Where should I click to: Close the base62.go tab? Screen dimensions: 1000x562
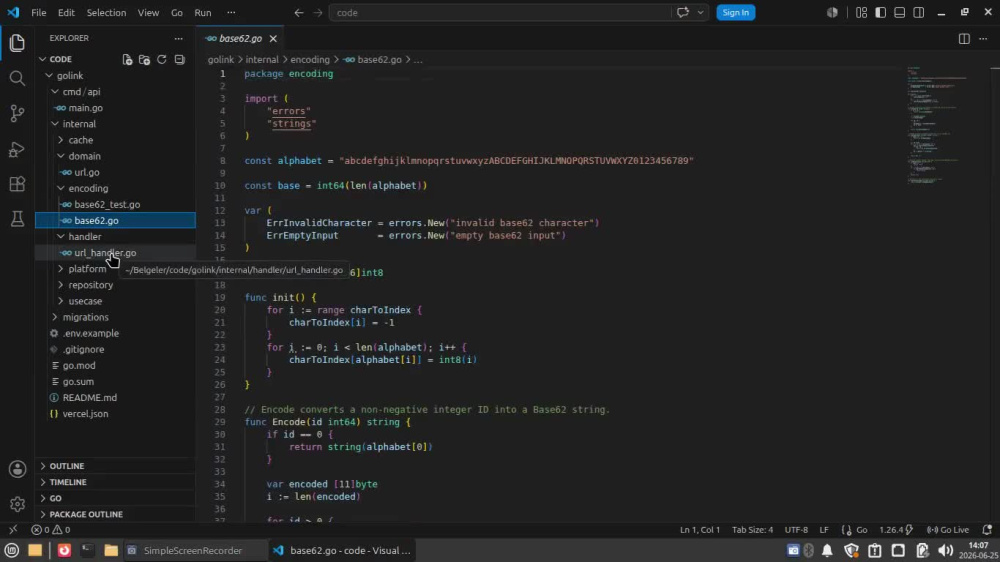tap(273, 39)
